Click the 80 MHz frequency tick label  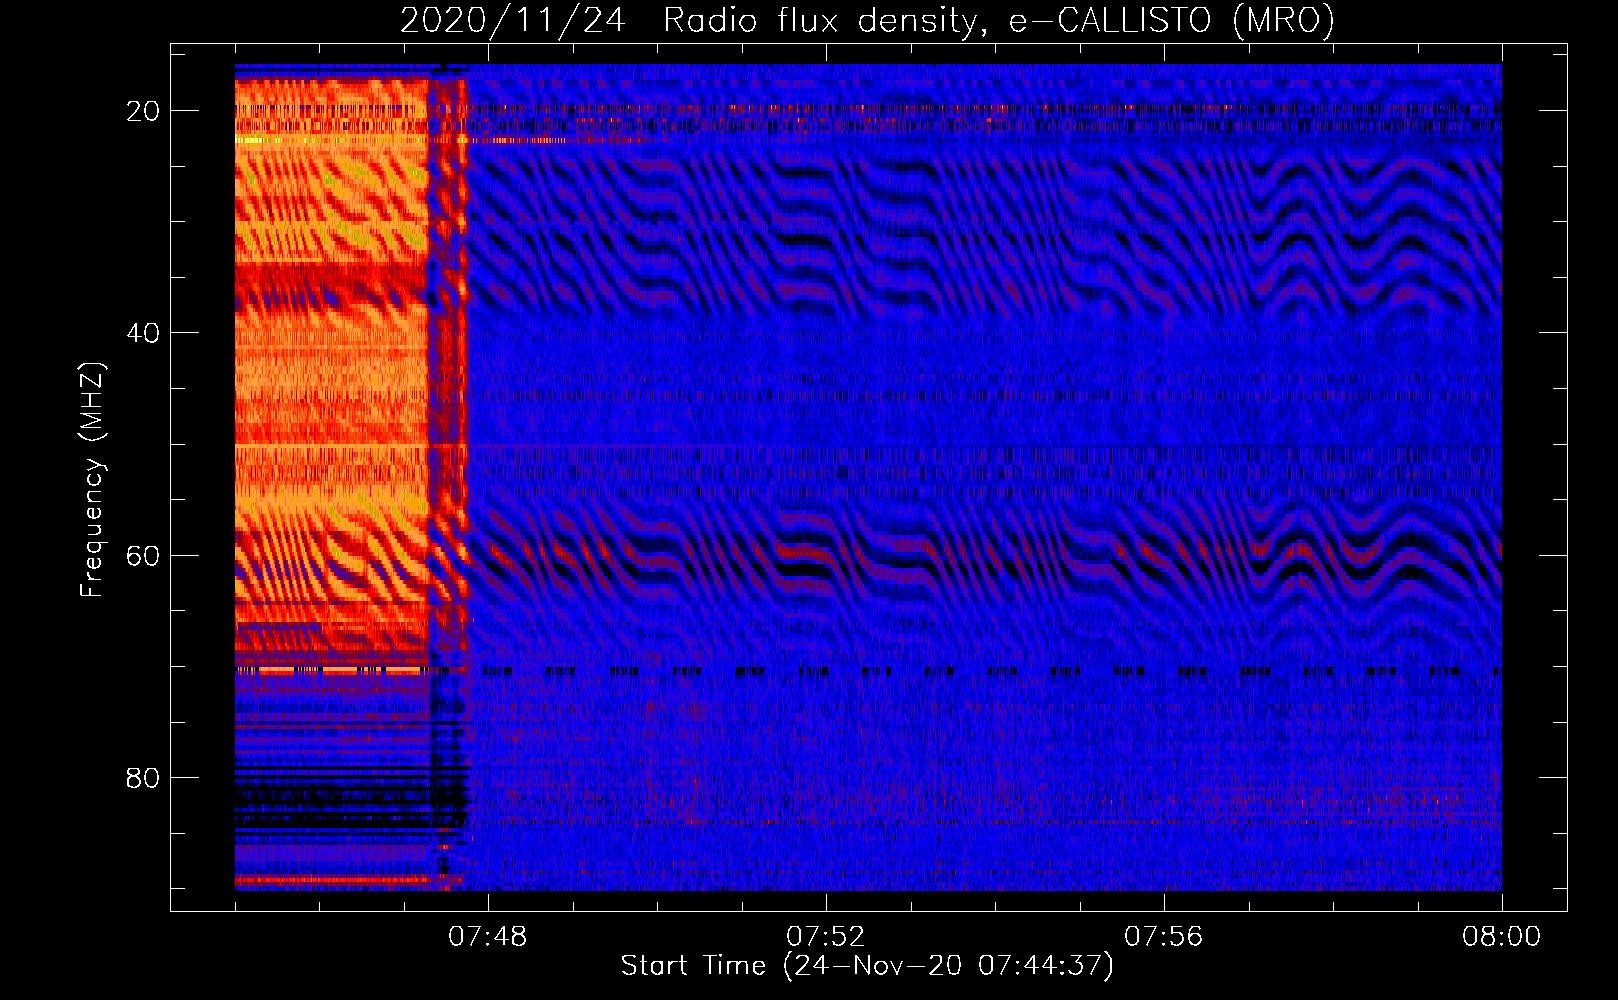point(143,777)
